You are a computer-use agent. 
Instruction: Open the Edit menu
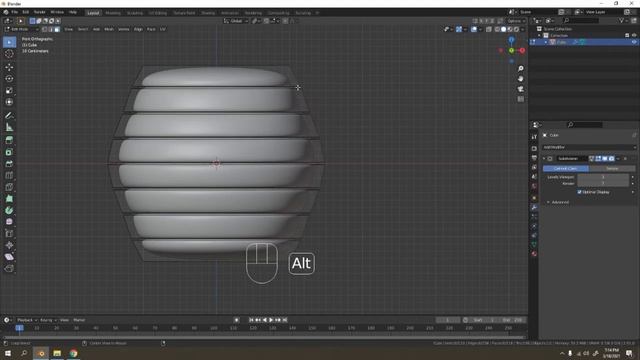26,12
